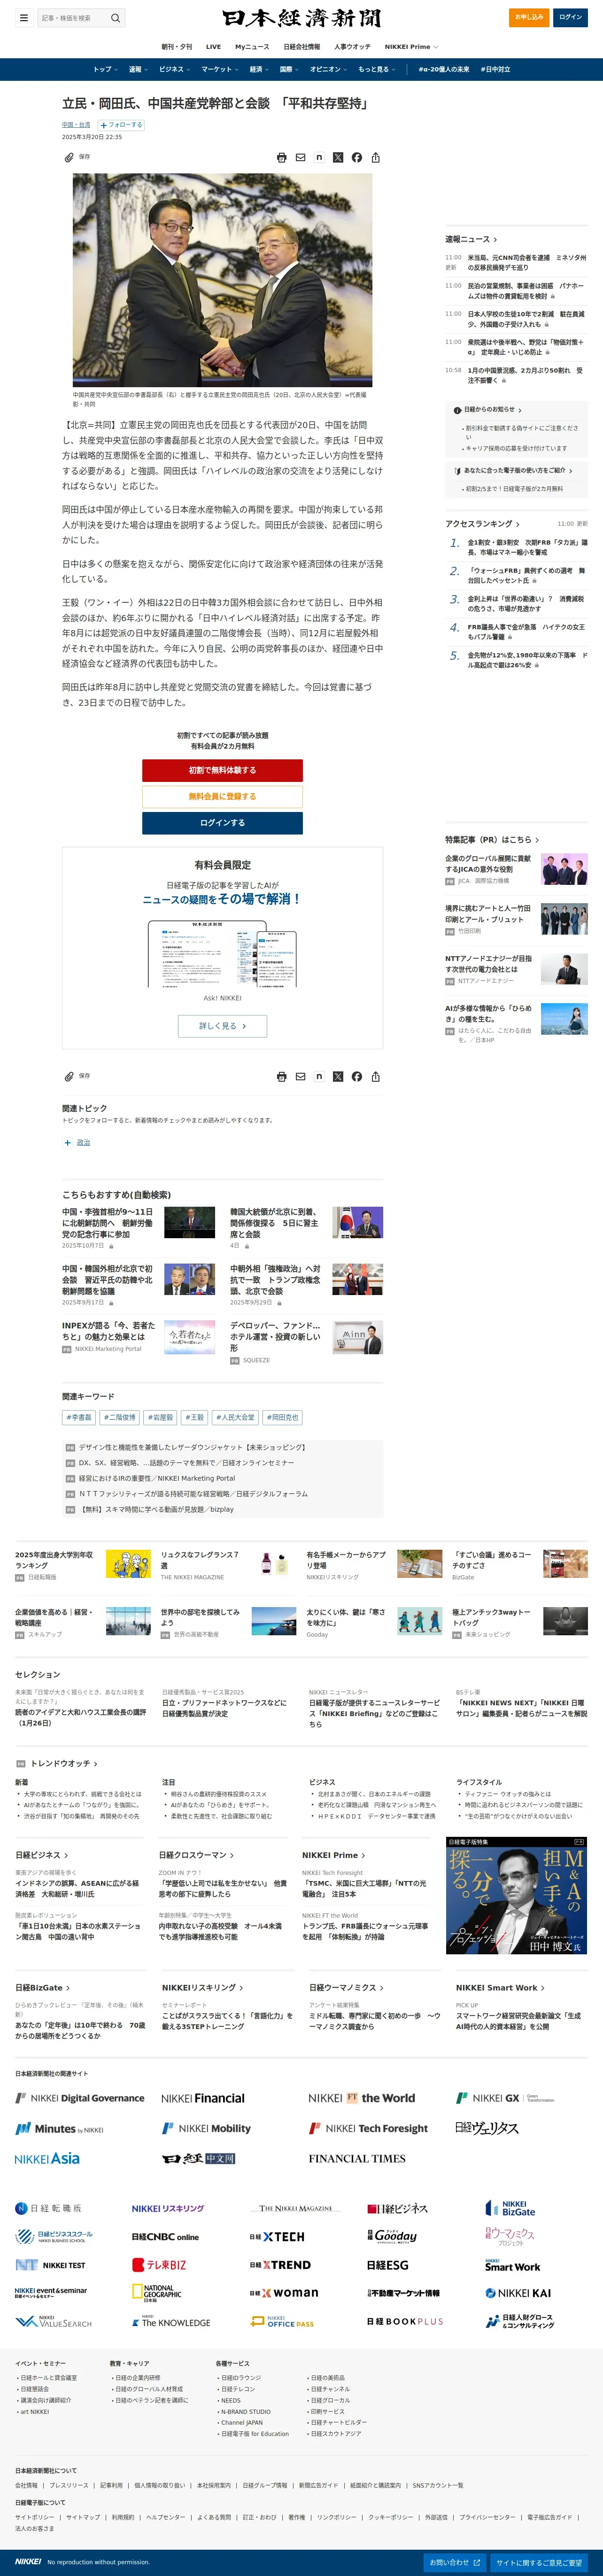603x2576 pixels.
Task: Click the Nikkei masthead logo
Action: coord(301,18)
